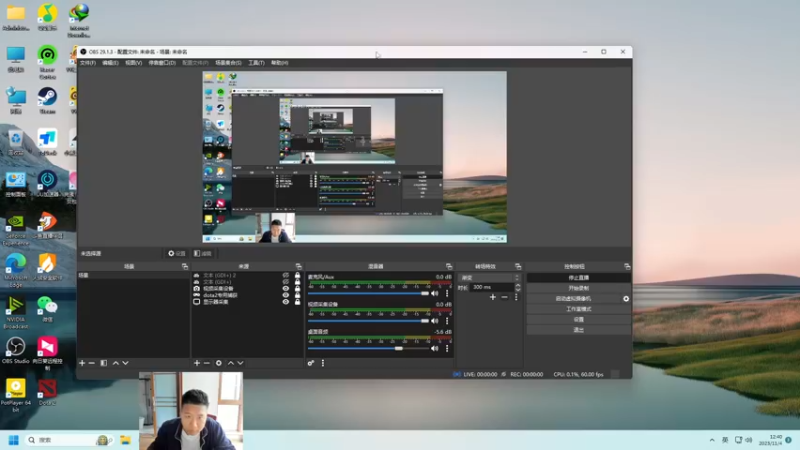Open Audio Mixer panel three-dot menu
The height and width of the screenshot is (450, 800).
(x=323, y=363)
